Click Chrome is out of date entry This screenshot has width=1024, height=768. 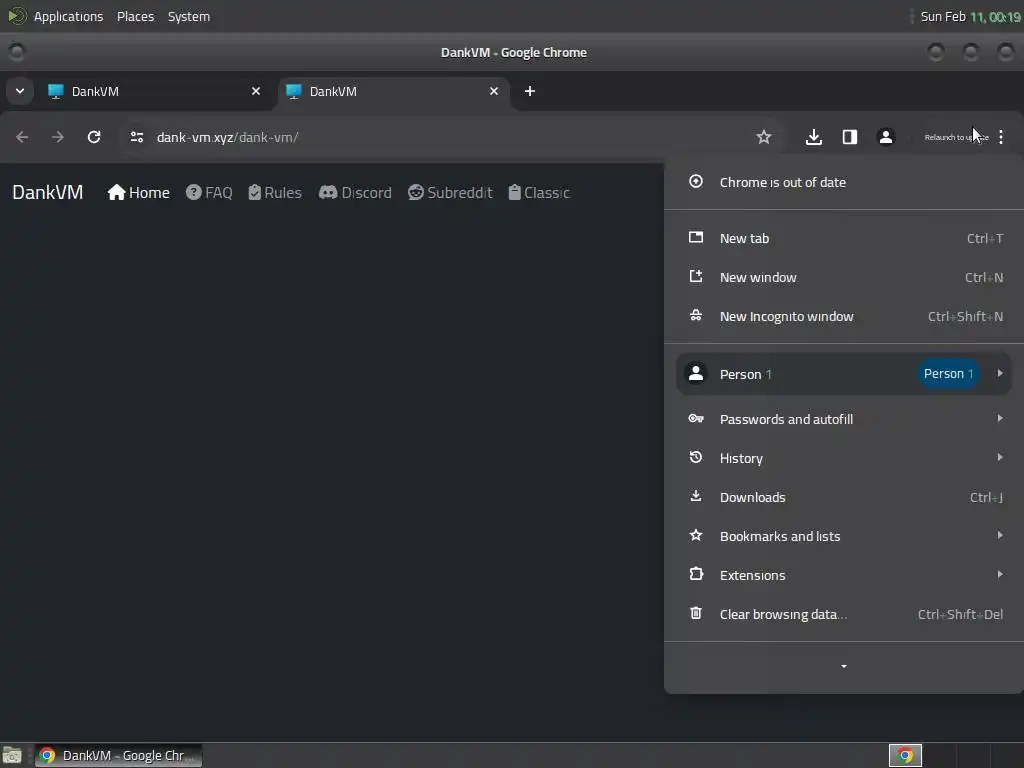click(x=844, y=182)
